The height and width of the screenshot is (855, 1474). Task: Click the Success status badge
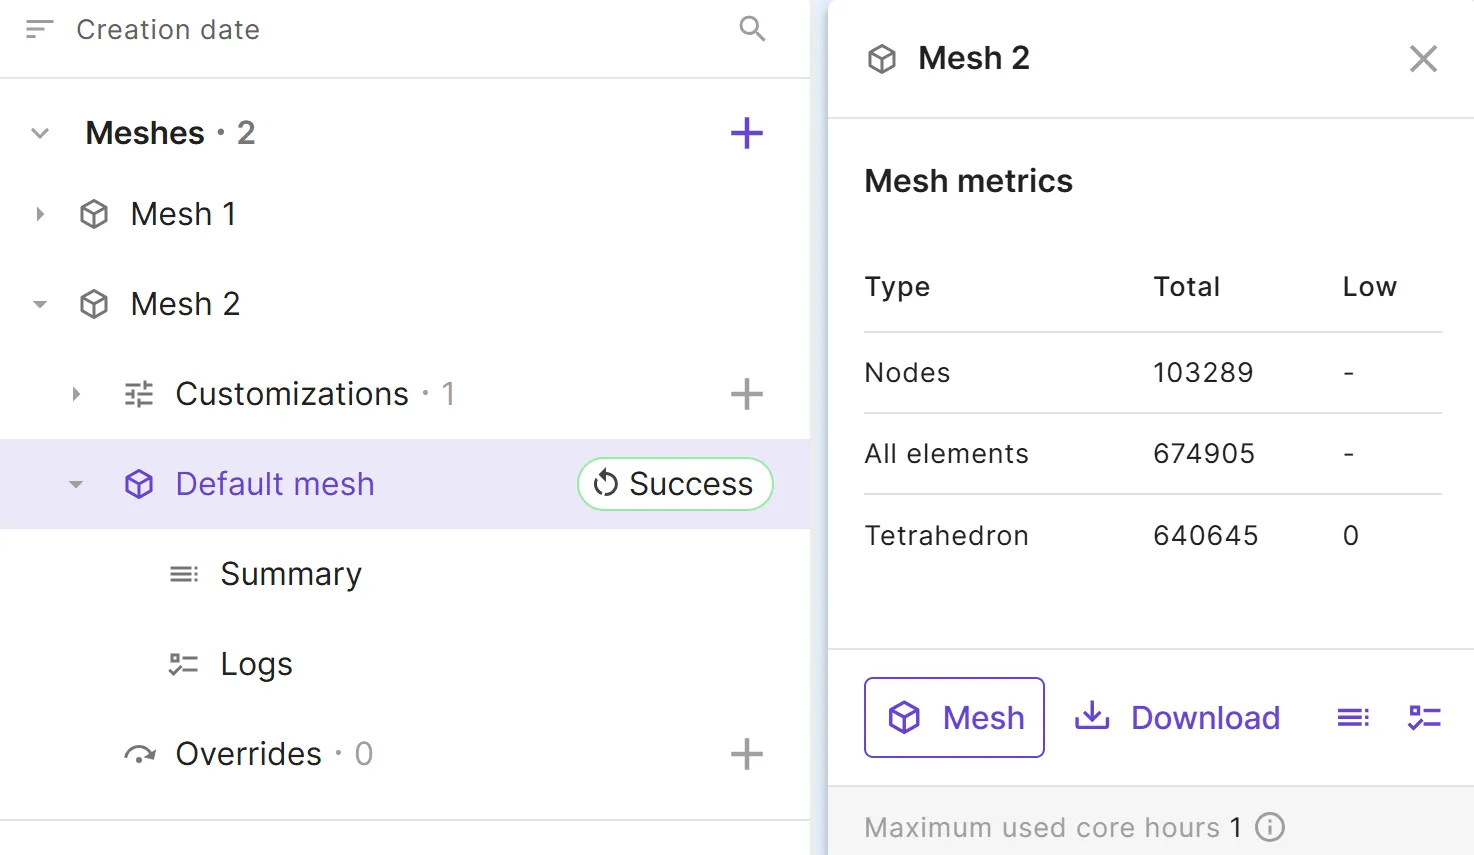[x=674, y=484]
